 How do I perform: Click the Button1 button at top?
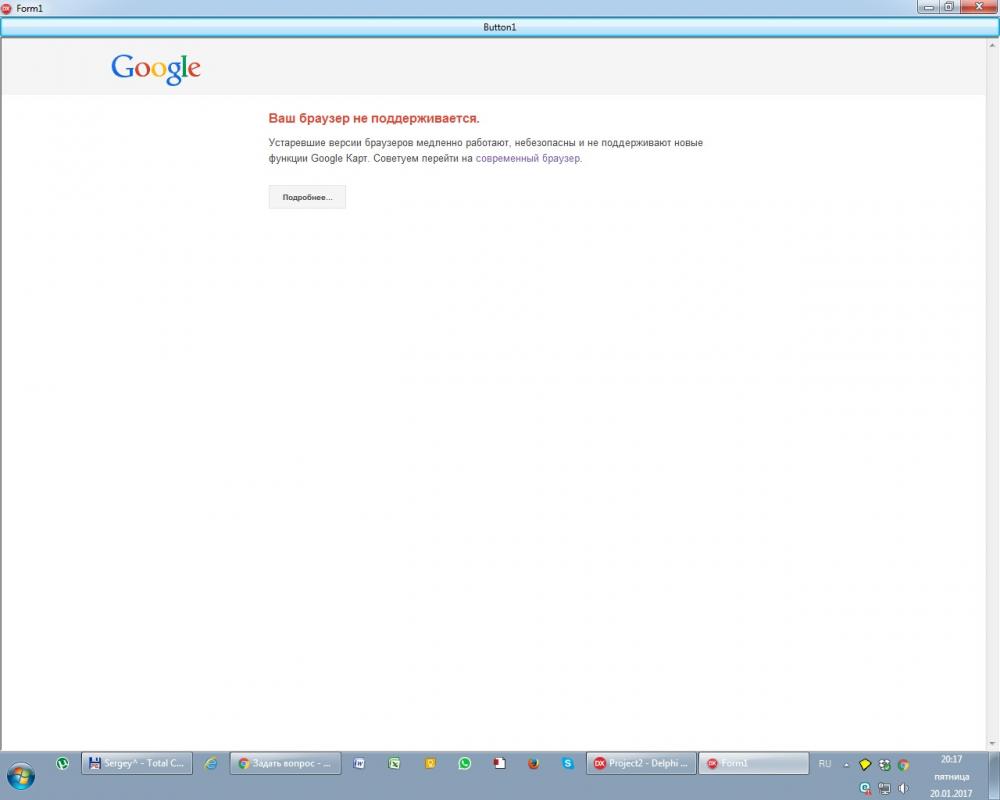coord(499,27)
